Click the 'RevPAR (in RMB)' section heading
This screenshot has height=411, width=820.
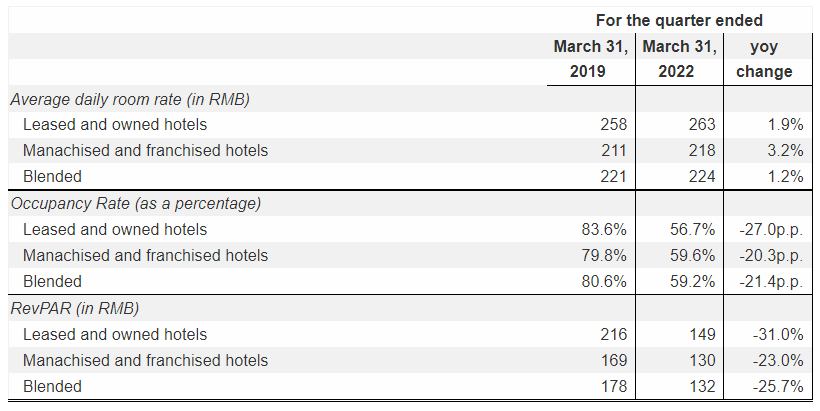tap(75, 308)
